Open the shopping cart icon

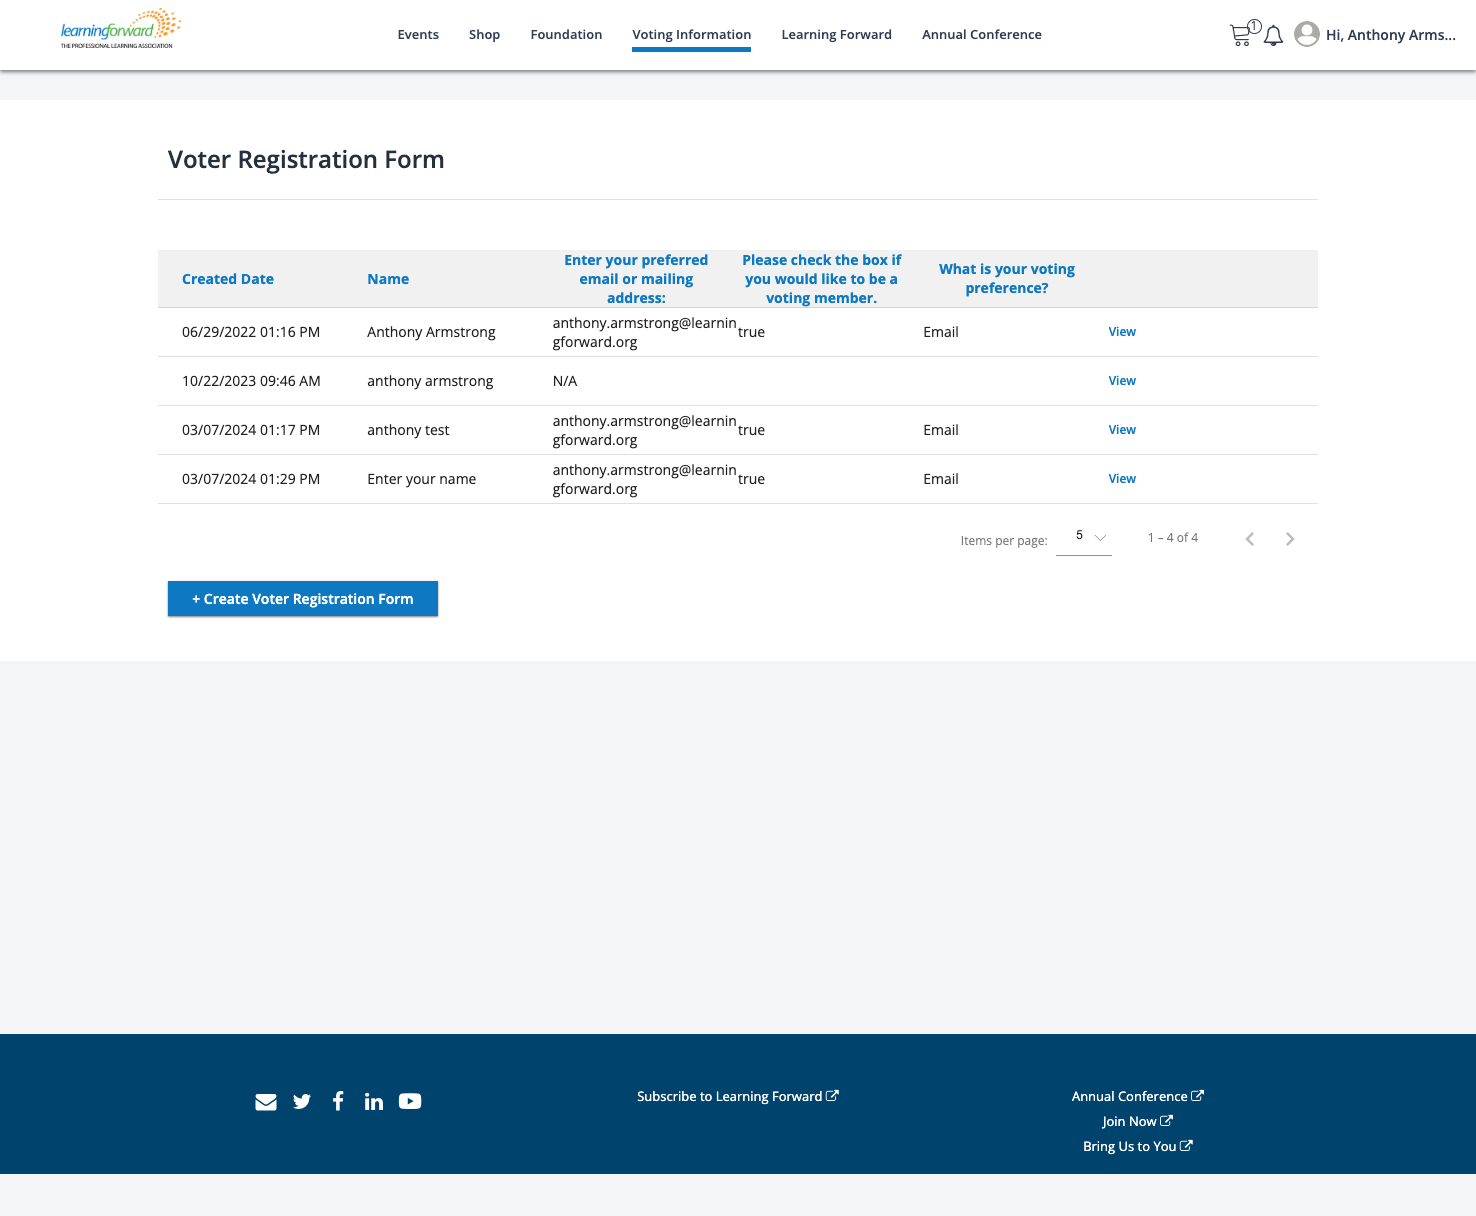pos(1242,35)
